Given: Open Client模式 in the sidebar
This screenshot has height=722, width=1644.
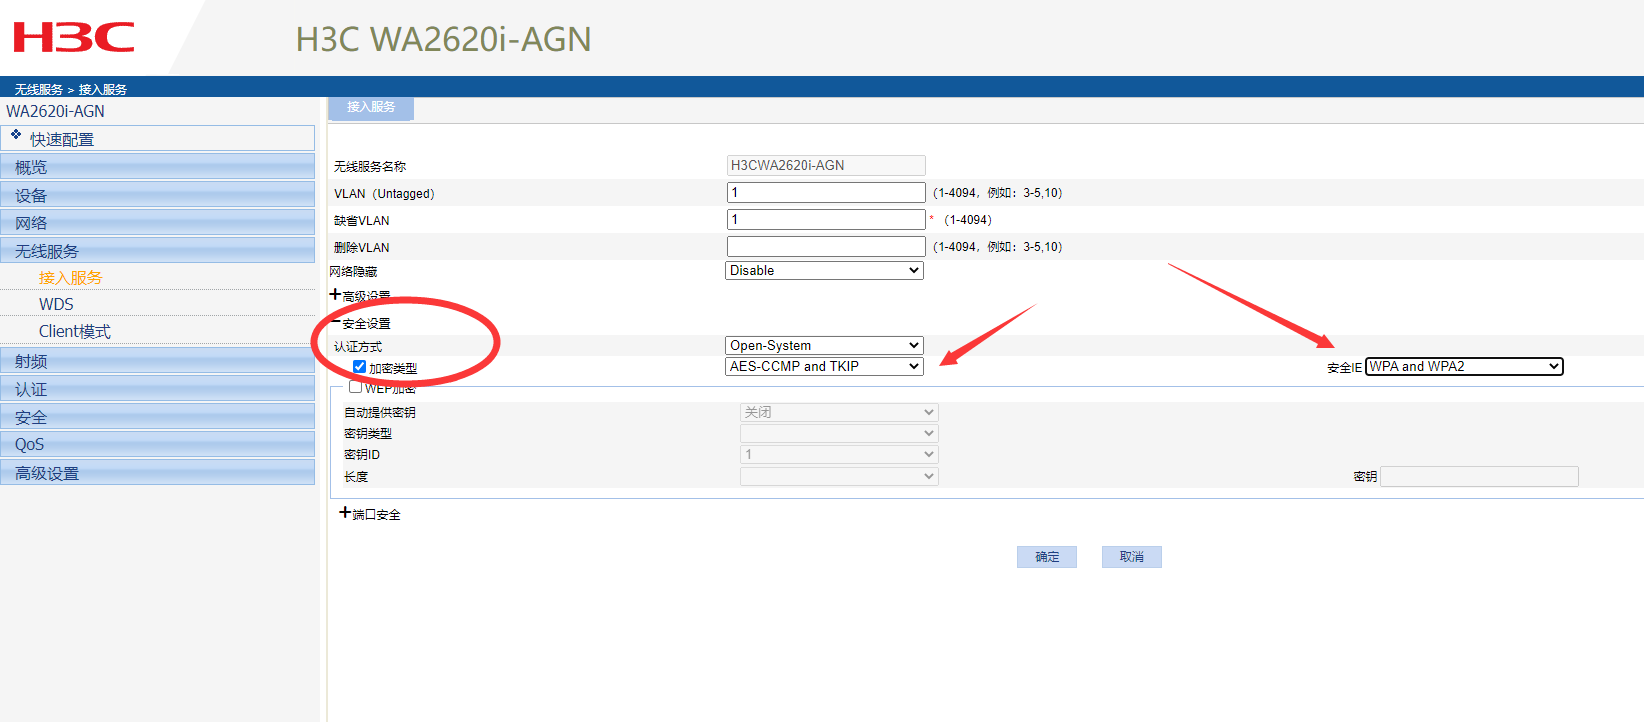Looking at the screenshot, I should pyautogui.click(x=75, y=331).
